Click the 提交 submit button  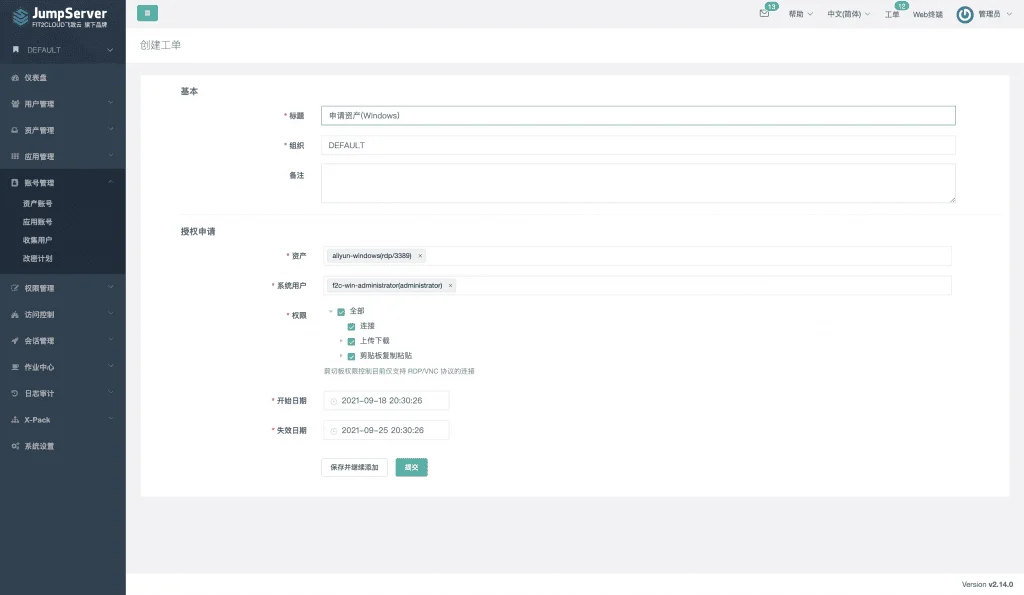(411, 467)
